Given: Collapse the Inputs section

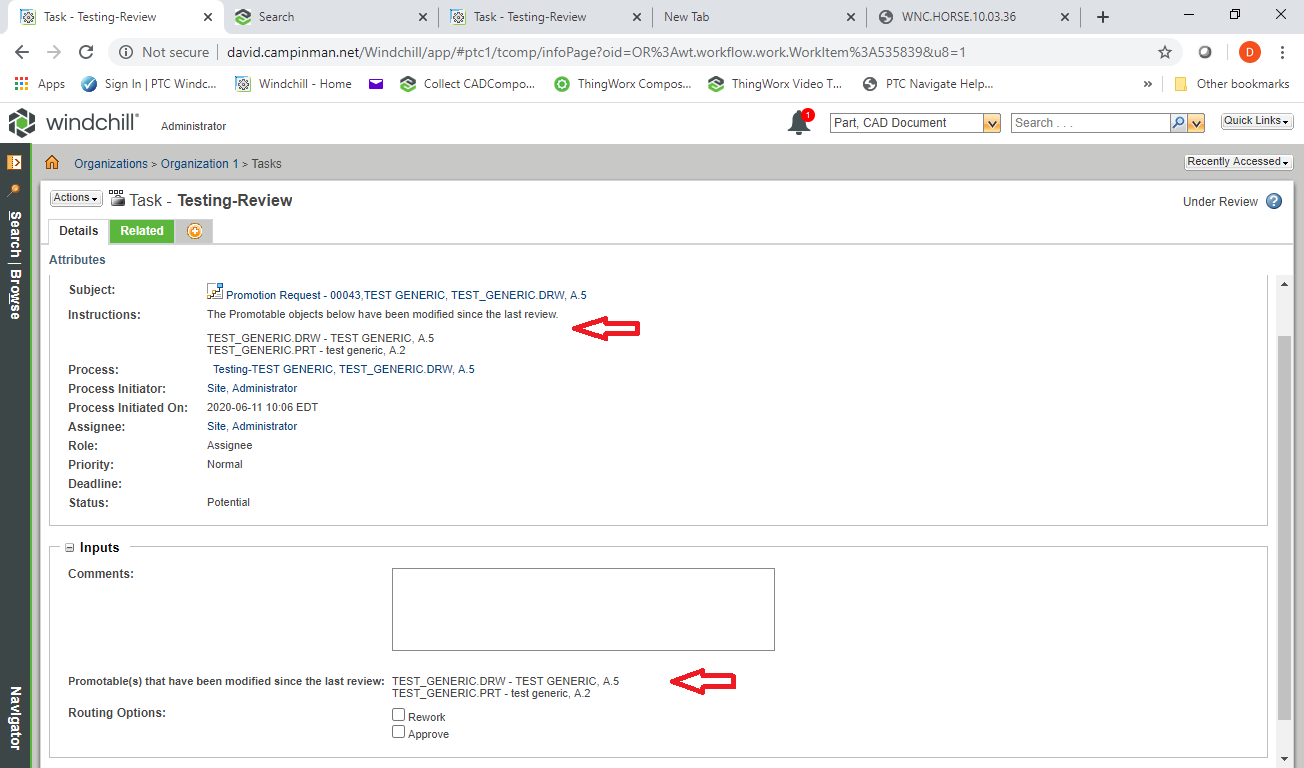Looking at the screenshot, I should (69, 547).
